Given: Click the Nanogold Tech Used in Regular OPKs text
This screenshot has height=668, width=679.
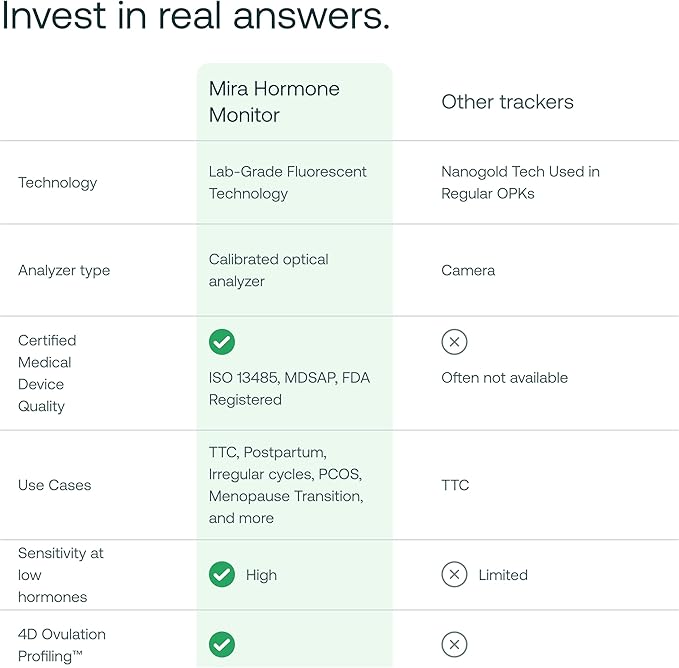Looking at the screenshot, I should pos(520,183).
